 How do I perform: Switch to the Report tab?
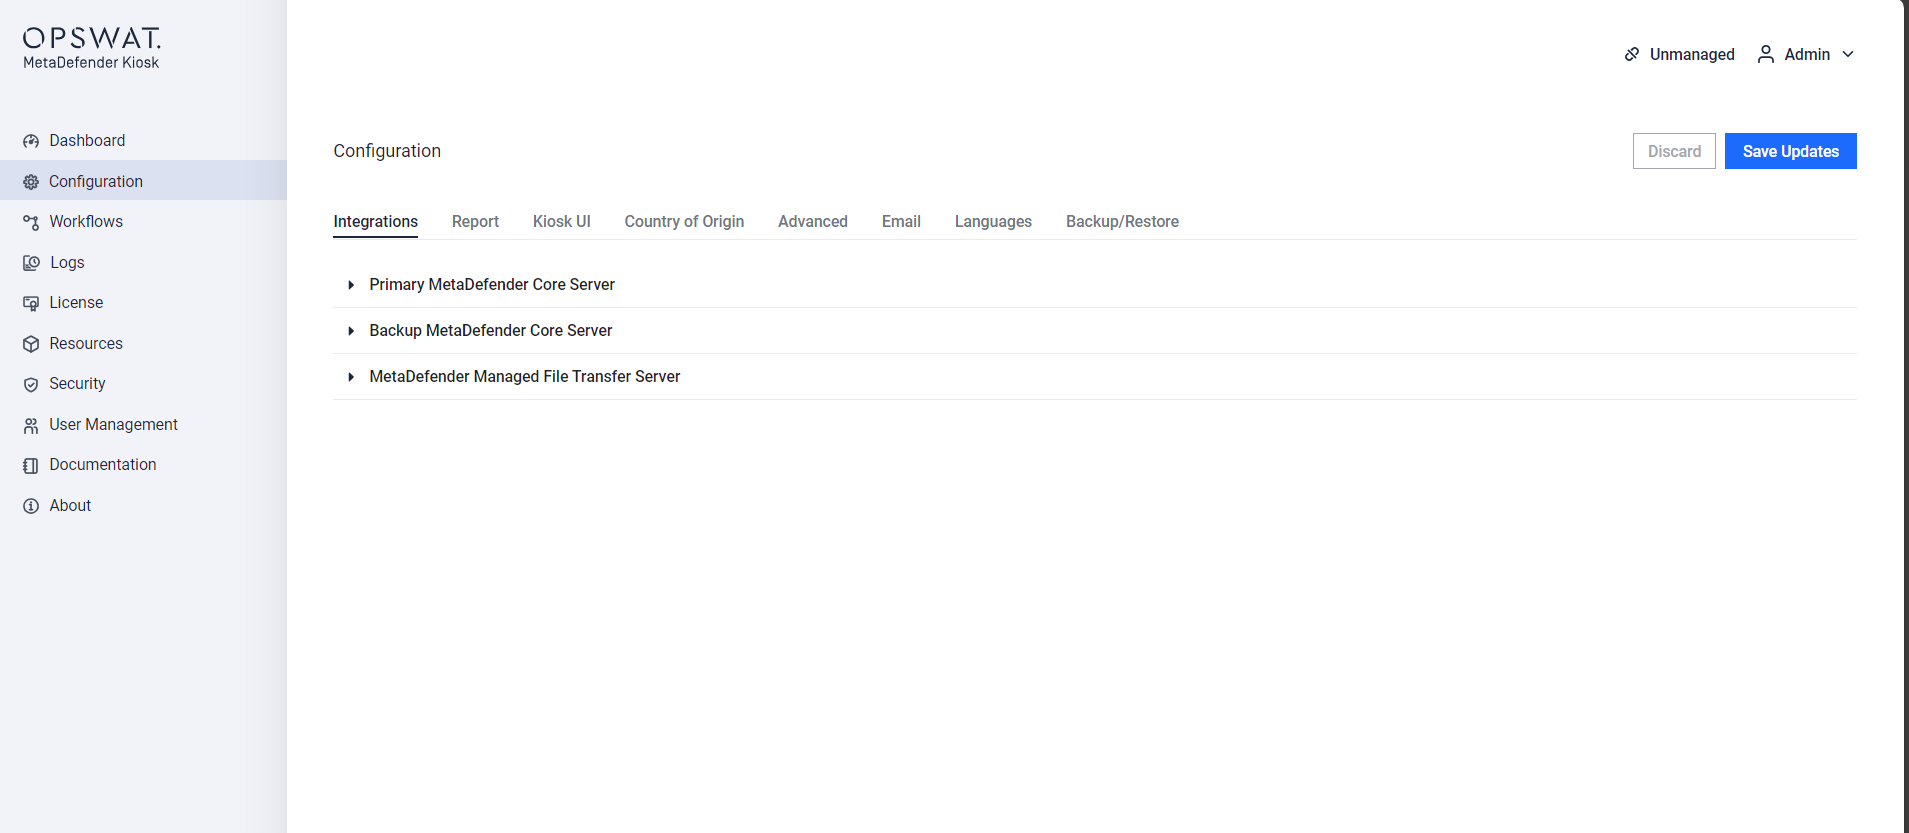[475, 222]
